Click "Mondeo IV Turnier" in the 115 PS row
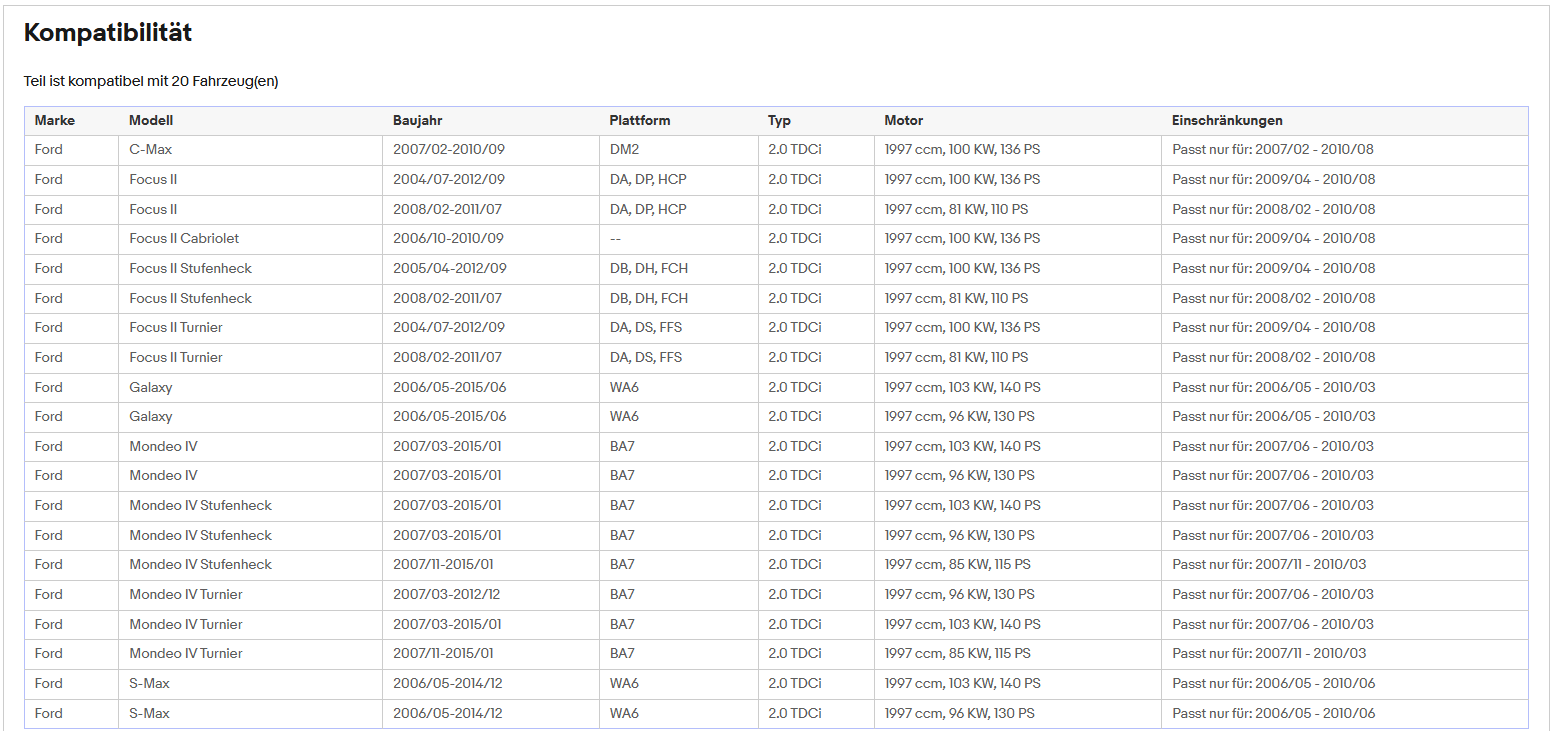Image resolution: width=1554 pixels, height=731 pixels. coord(186,653)
